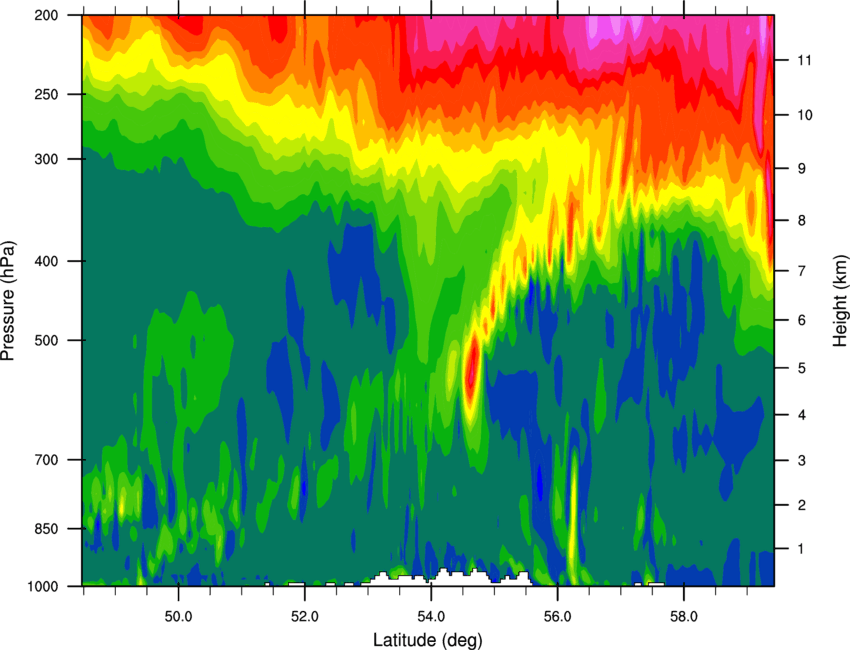Screen dimensions: 850x650
Task: Select the 300 pressure tick label
Action: point(47,159)
